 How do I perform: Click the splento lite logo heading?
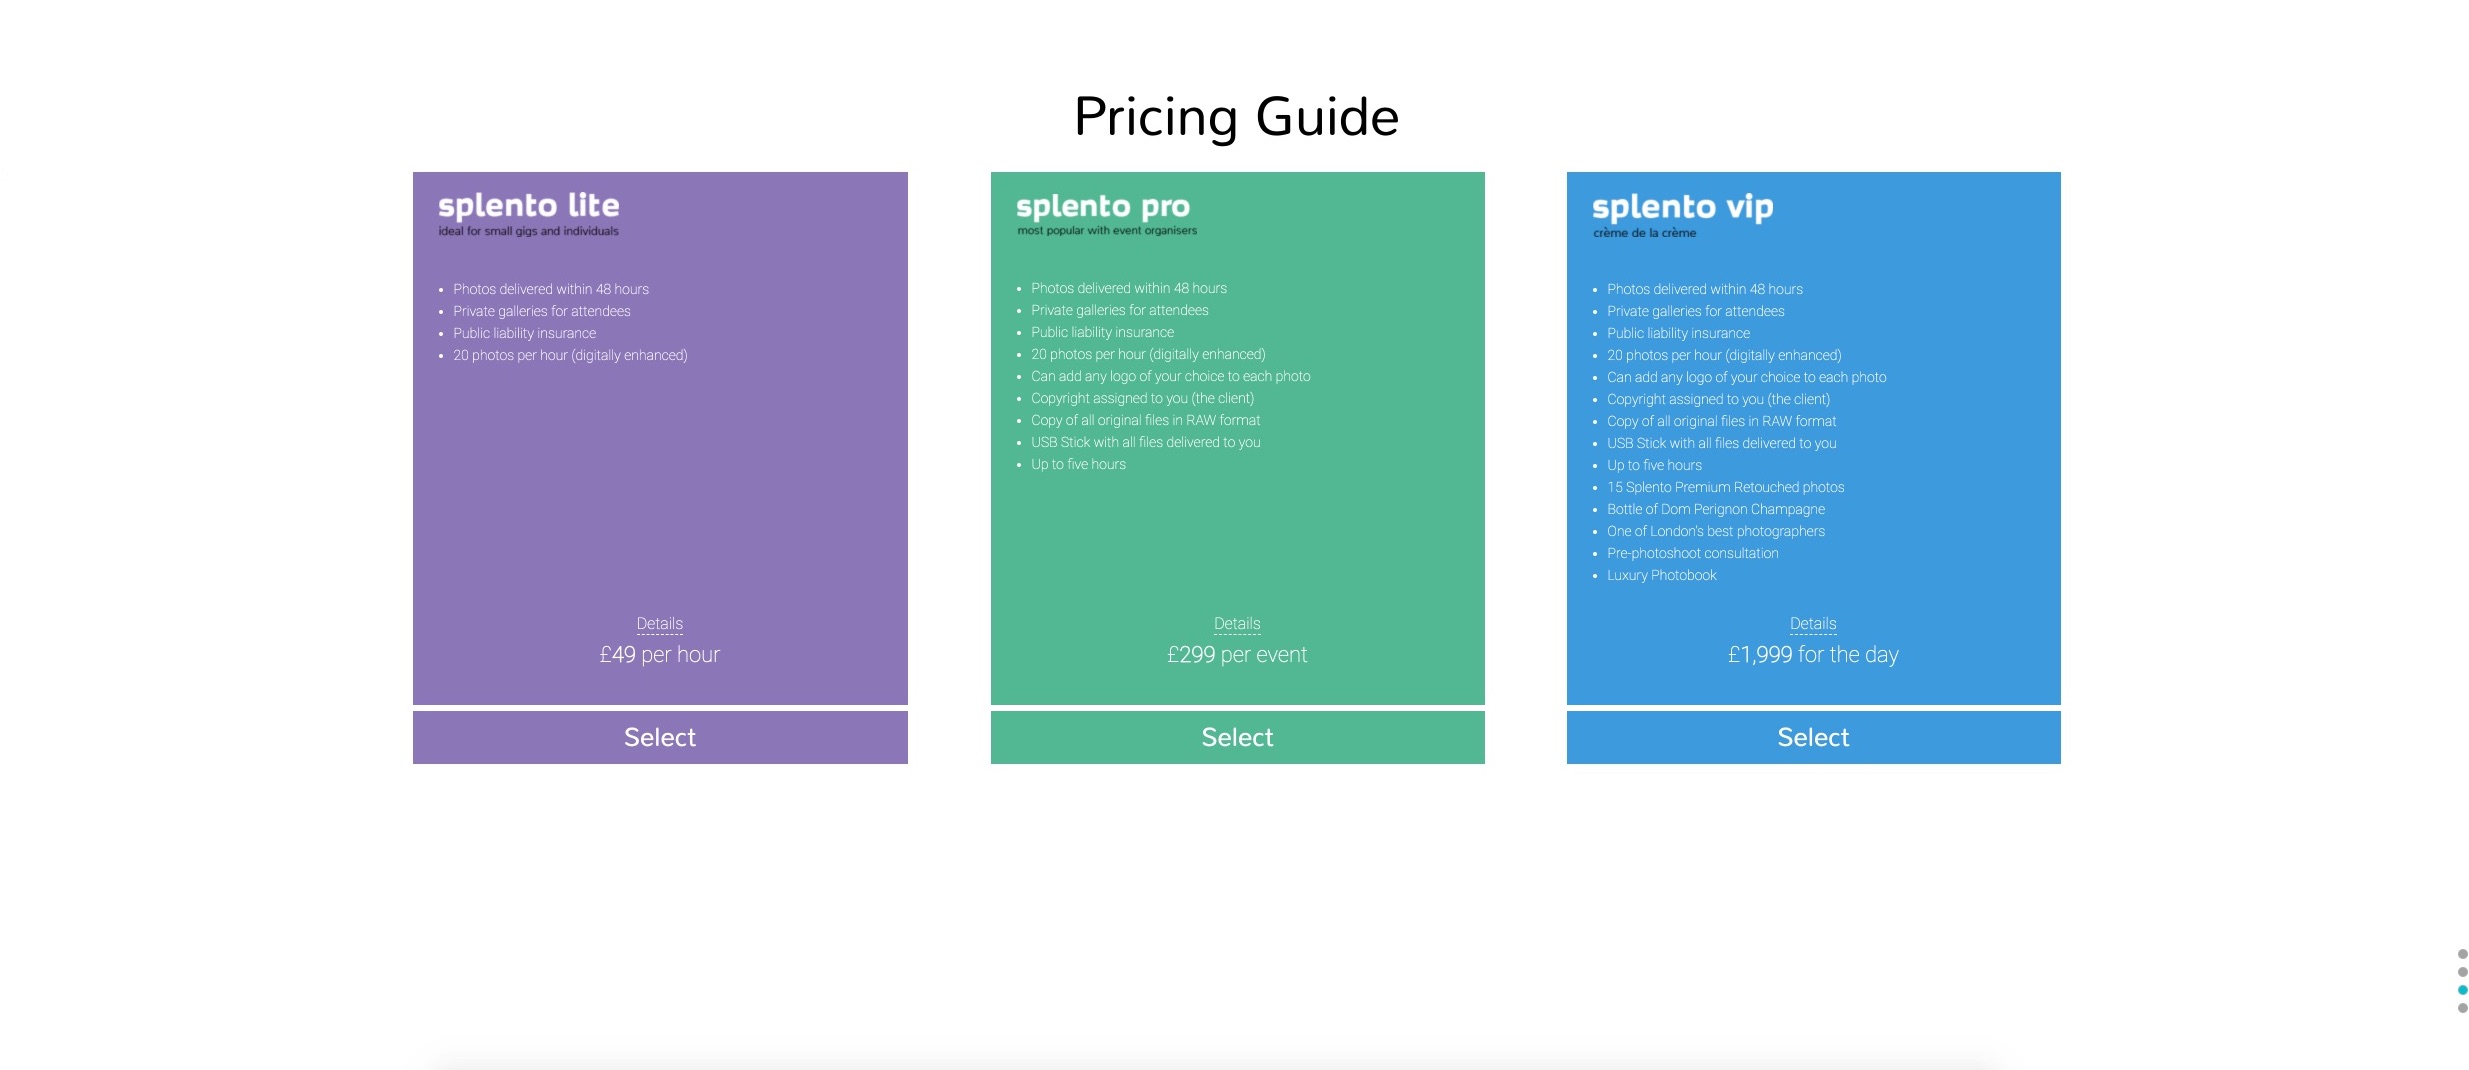[x=529, y=206]
